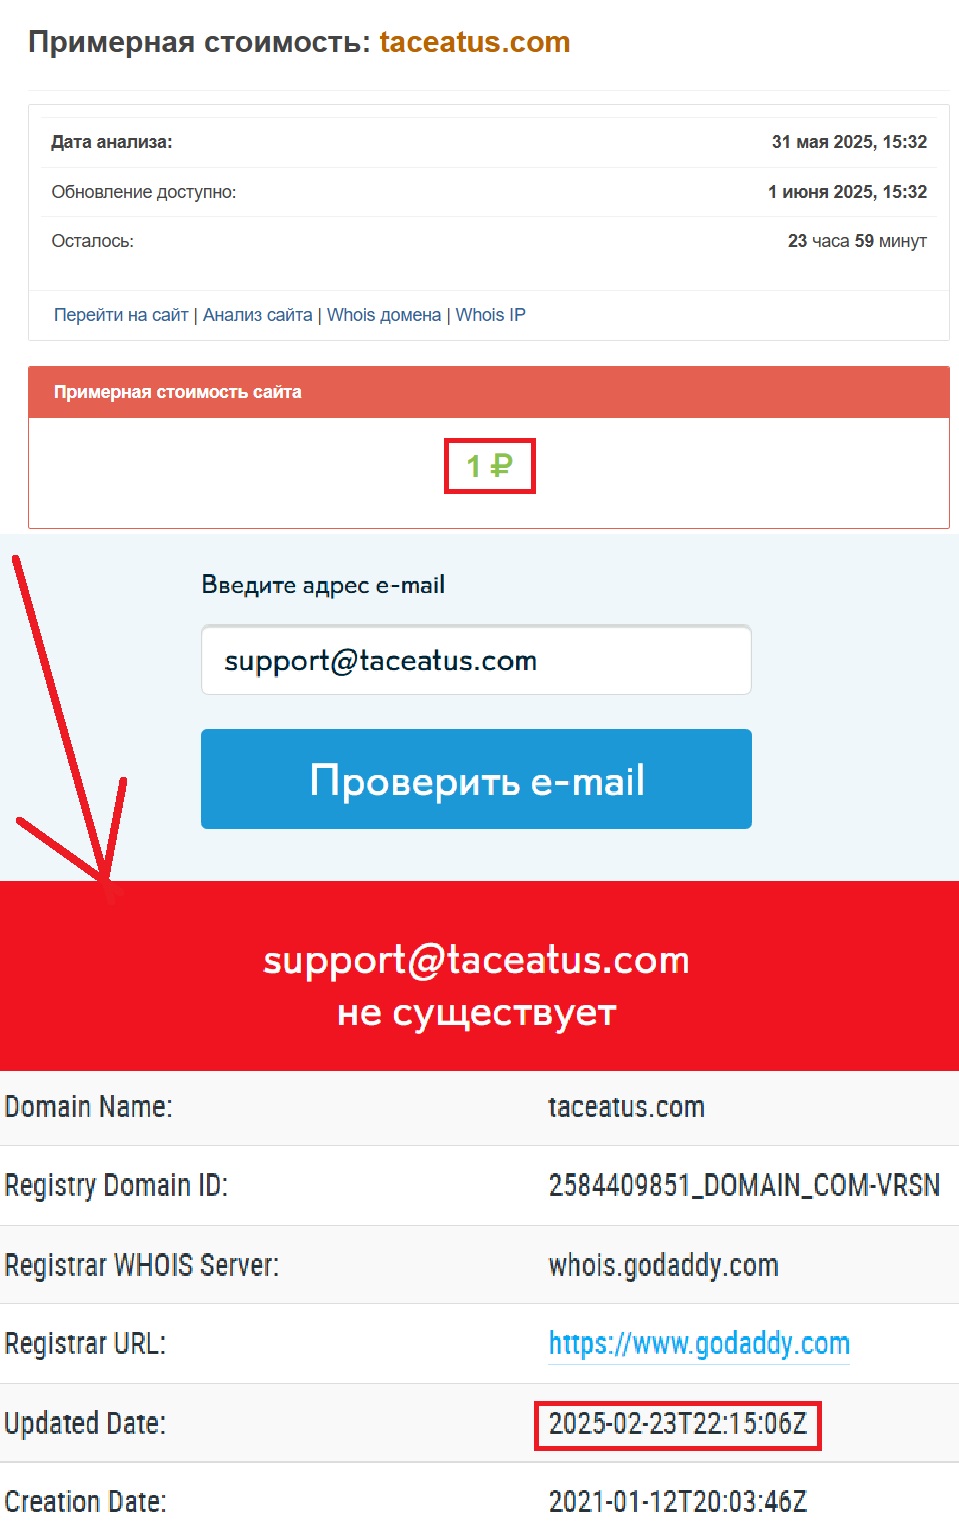959x1536 pixels.
Task: Click the Registry Domain ID value
Action: (744, 1185)
